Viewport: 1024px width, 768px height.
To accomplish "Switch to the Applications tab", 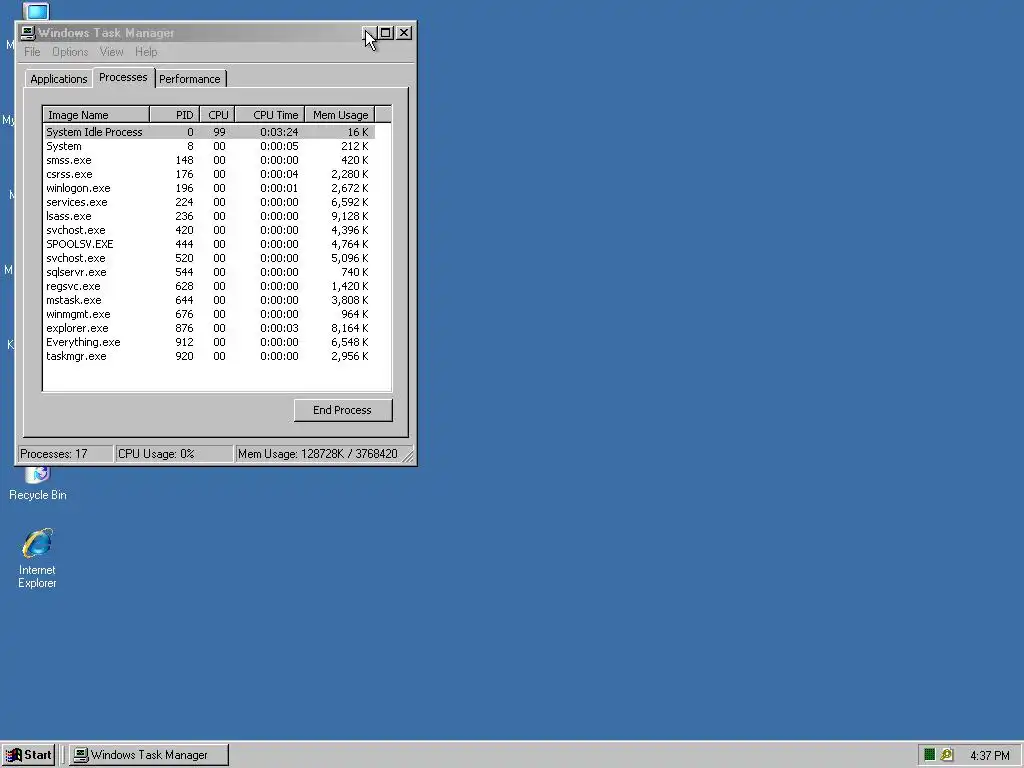I will tap(59, 79).
